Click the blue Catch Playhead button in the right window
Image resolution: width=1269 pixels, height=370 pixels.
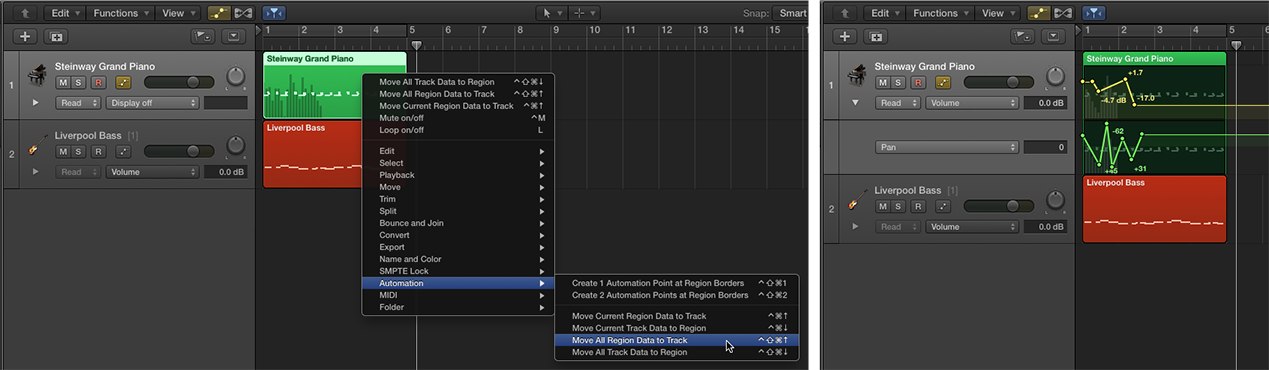coord(1093,13)
